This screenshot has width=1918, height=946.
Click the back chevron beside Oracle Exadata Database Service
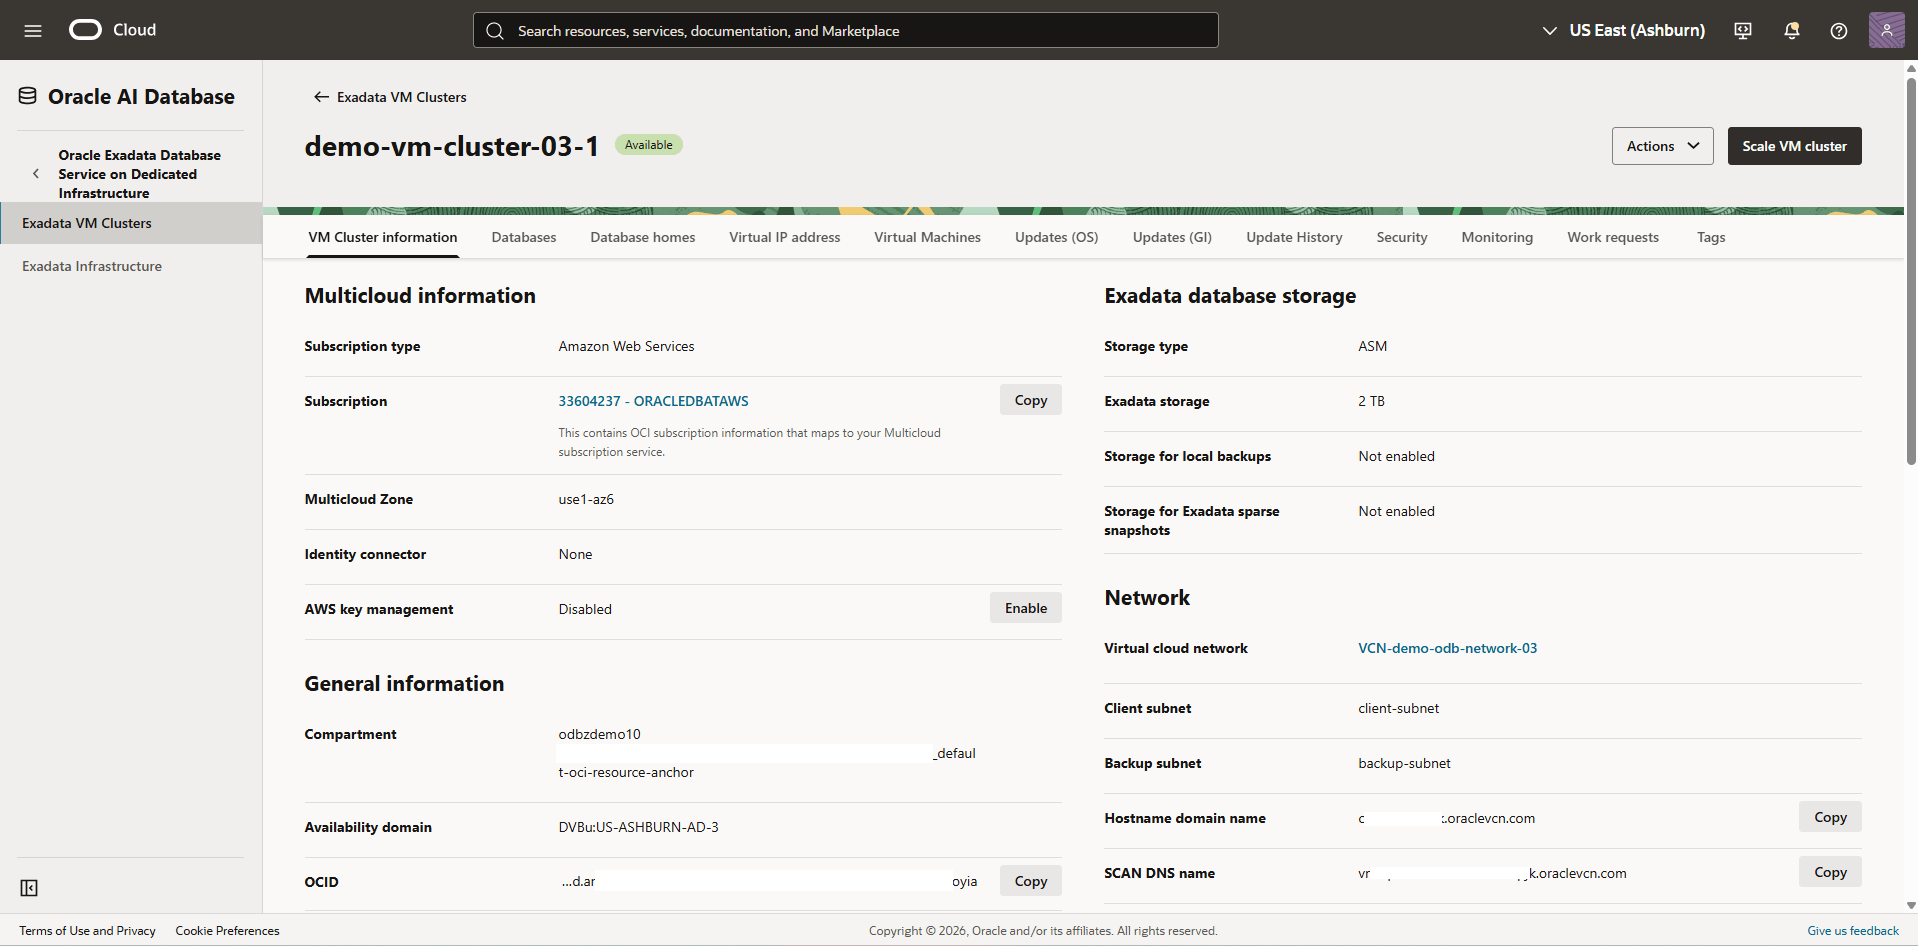point(36,174)
